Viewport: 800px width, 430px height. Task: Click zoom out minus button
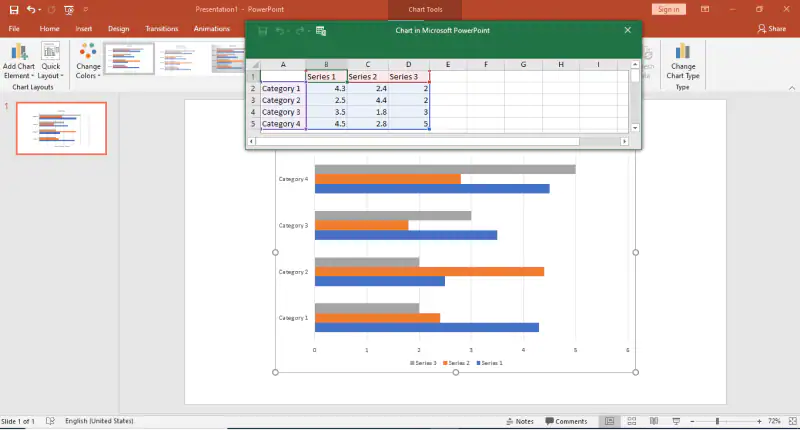[x=692, y=421]
